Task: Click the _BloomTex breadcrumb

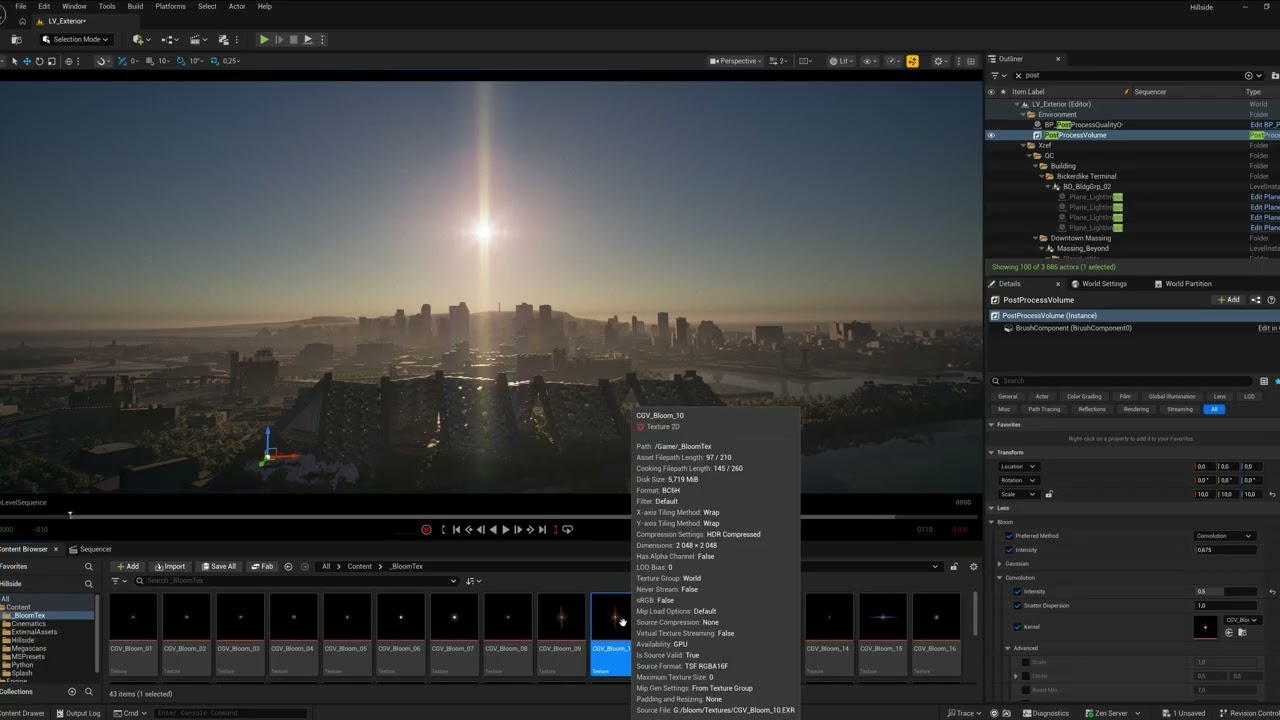Action: tap(407, 566)
